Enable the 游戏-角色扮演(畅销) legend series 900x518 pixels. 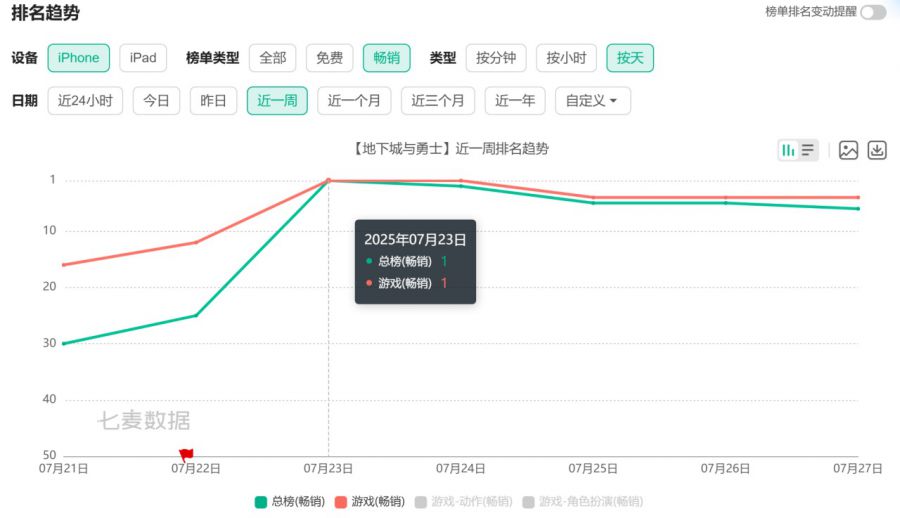pos(583,502)
